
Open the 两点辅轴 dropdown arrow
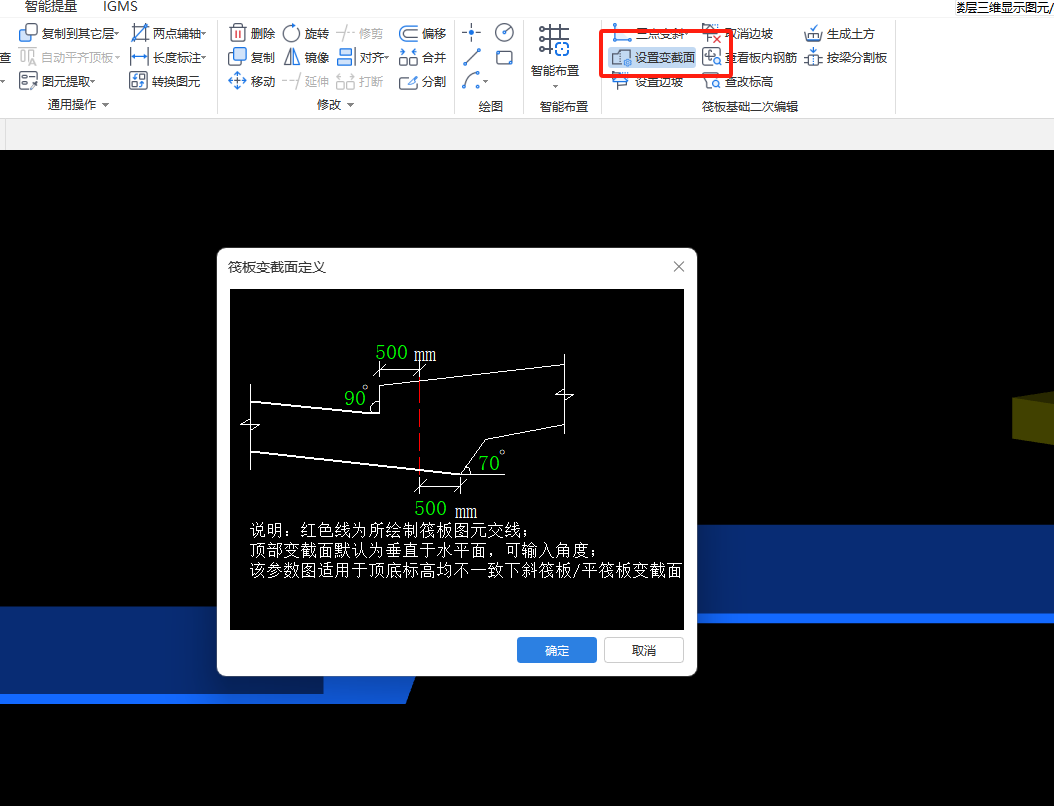pos(204,33)
